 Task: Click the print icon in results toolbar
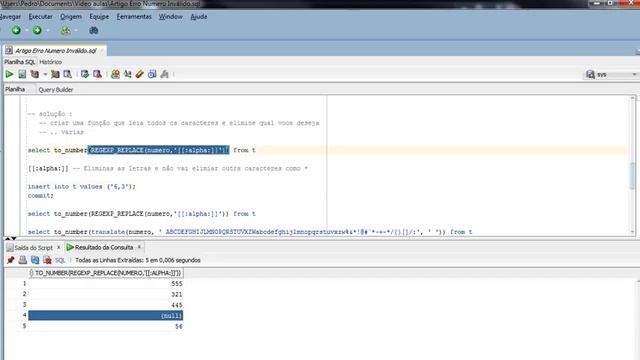23,260
